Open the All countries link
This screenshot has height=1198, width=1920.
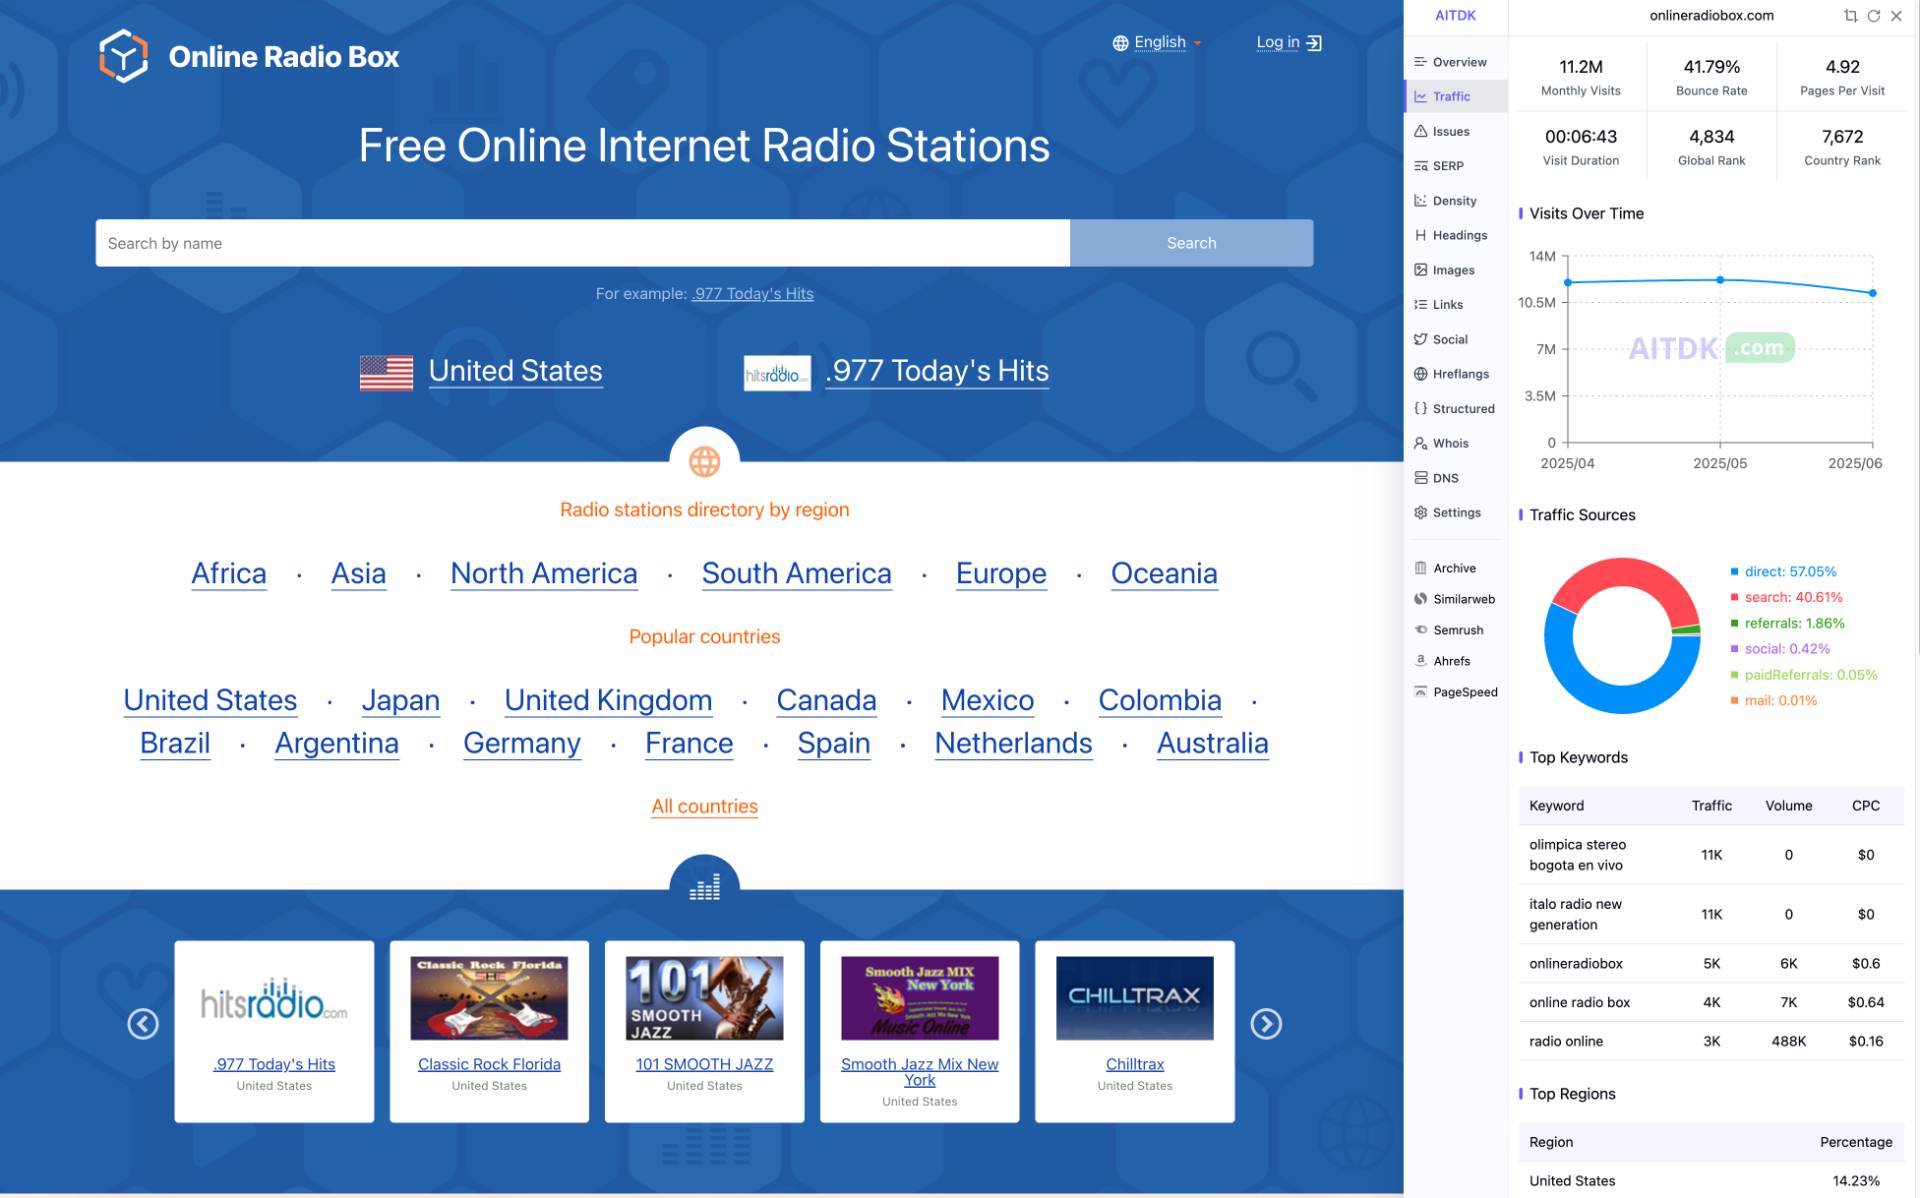[x=704, y=806]
